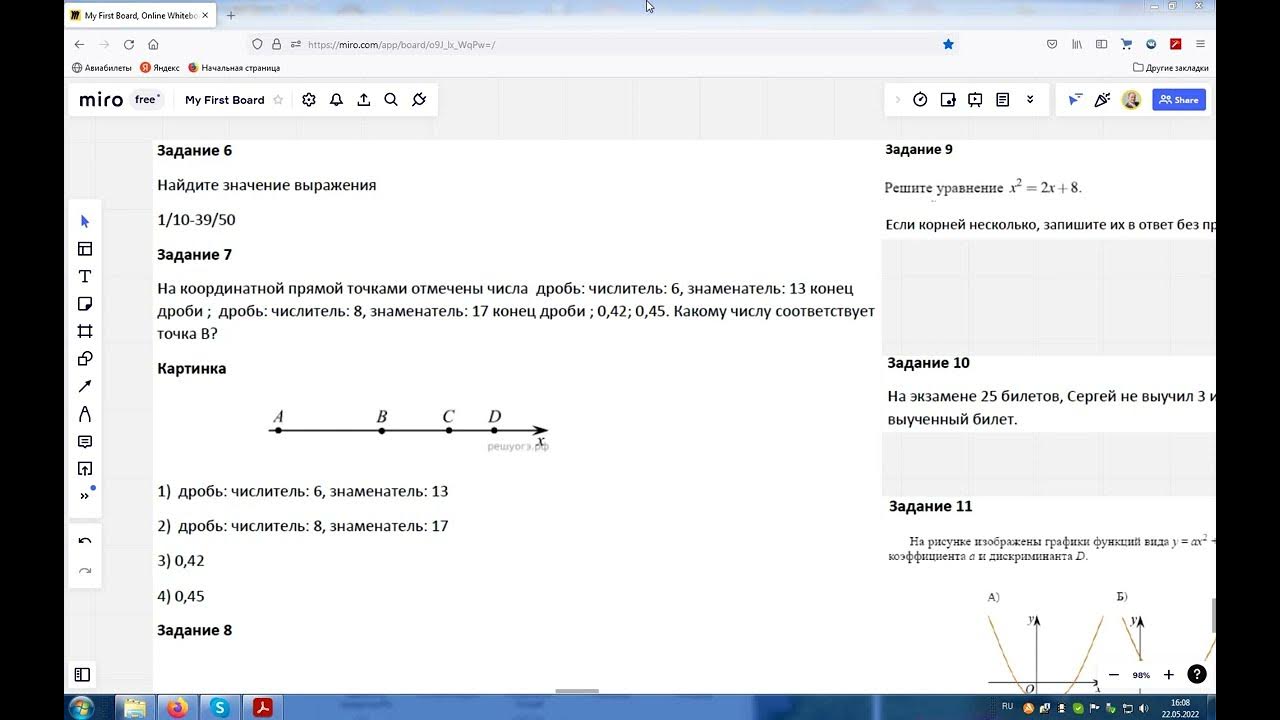Select the Comment tool

pos(85,441)
